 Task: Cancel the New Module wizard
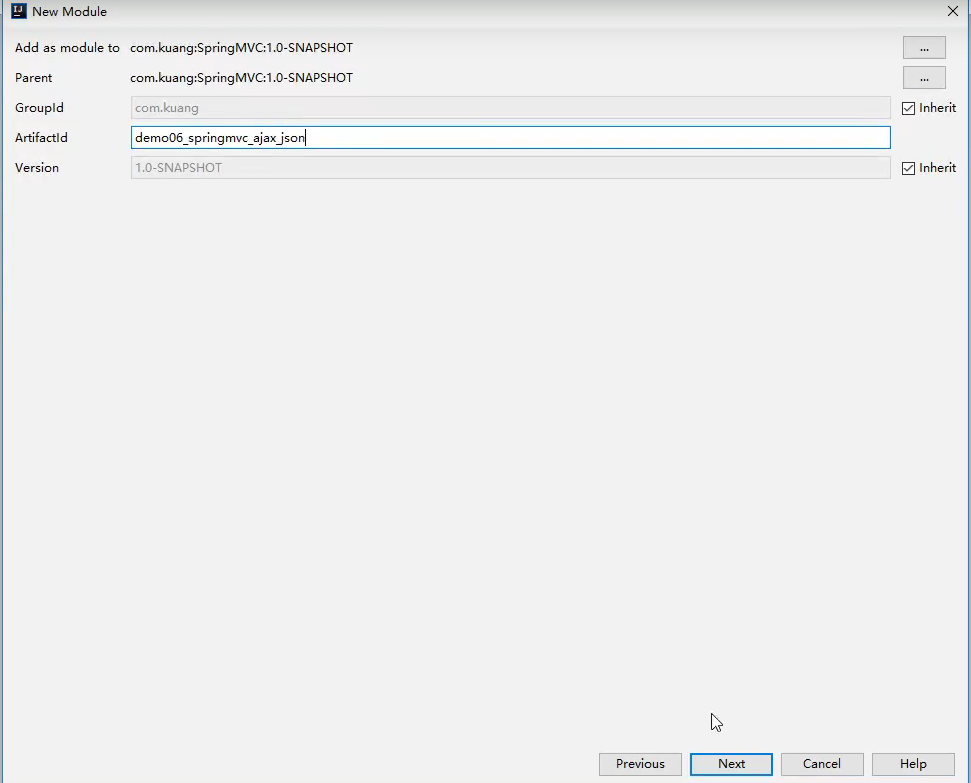tap(822, 764)
